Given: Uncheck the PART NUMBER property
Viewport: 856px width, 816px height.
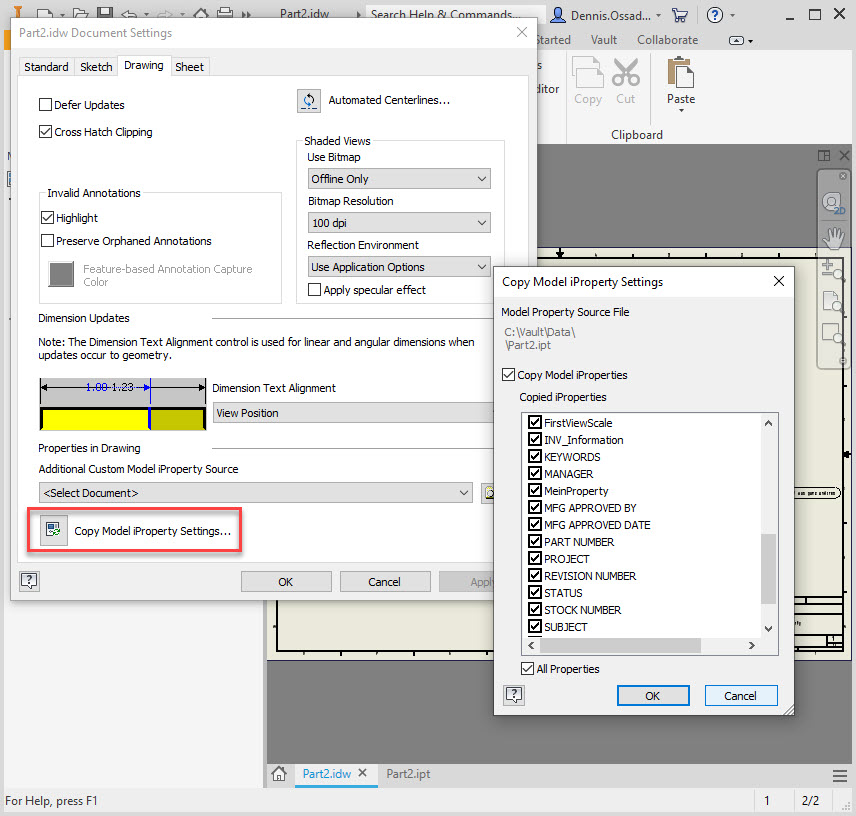Looking at the screenshot, I should pos(536,541).
